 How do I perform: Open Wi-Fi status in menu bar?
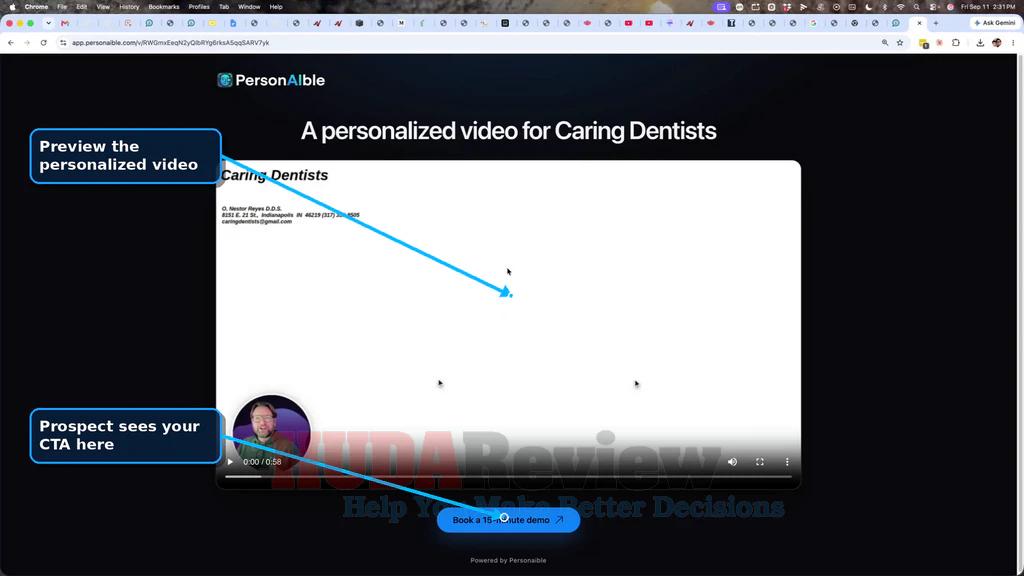coord(901,7)
